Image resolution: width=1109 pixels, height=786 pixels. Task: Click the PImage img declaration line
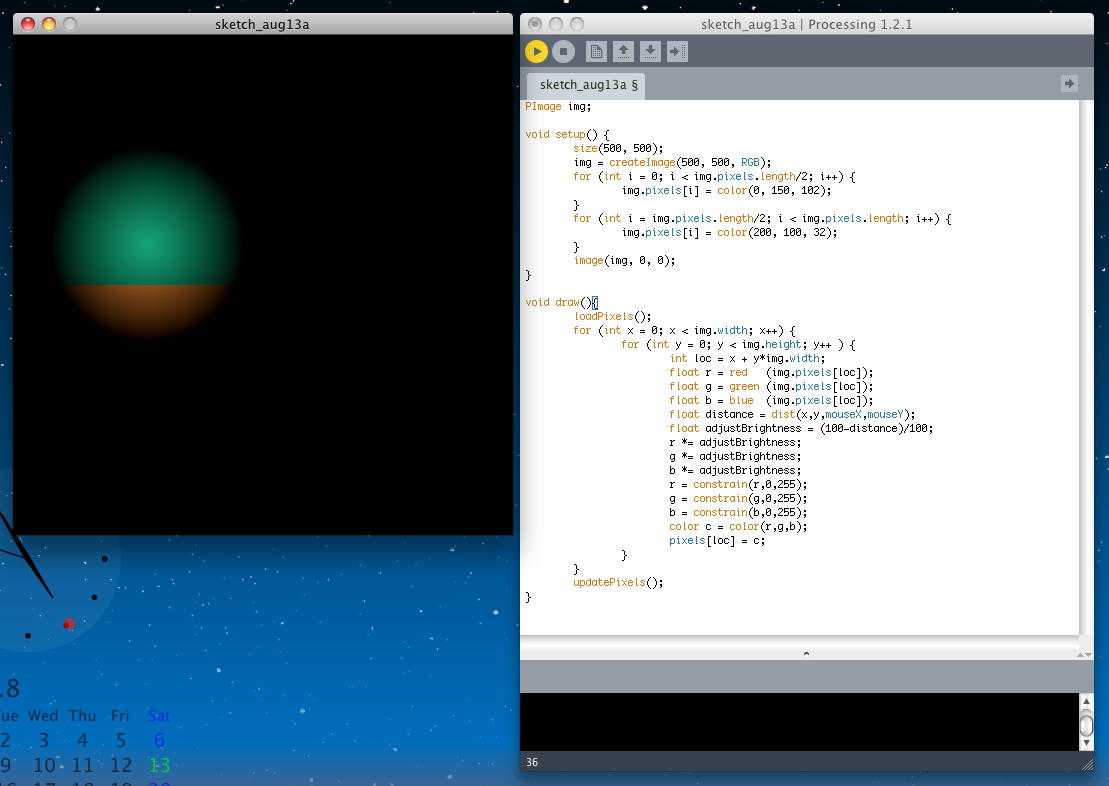558,106
